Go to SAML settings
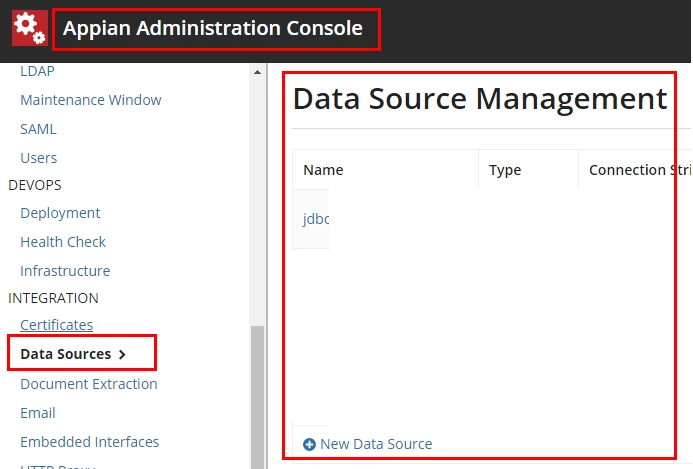Screen dimensions: 693x469 (38, 129)
